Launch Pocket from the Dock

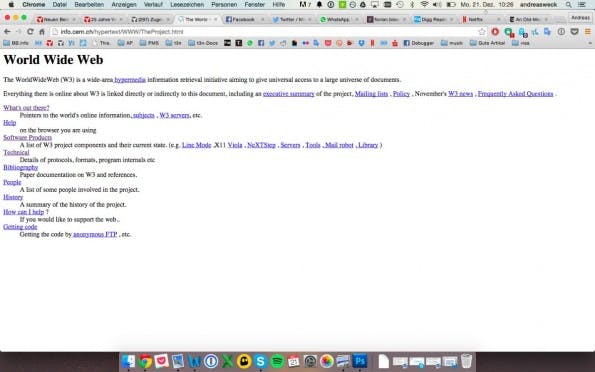[x=161, y=361]
